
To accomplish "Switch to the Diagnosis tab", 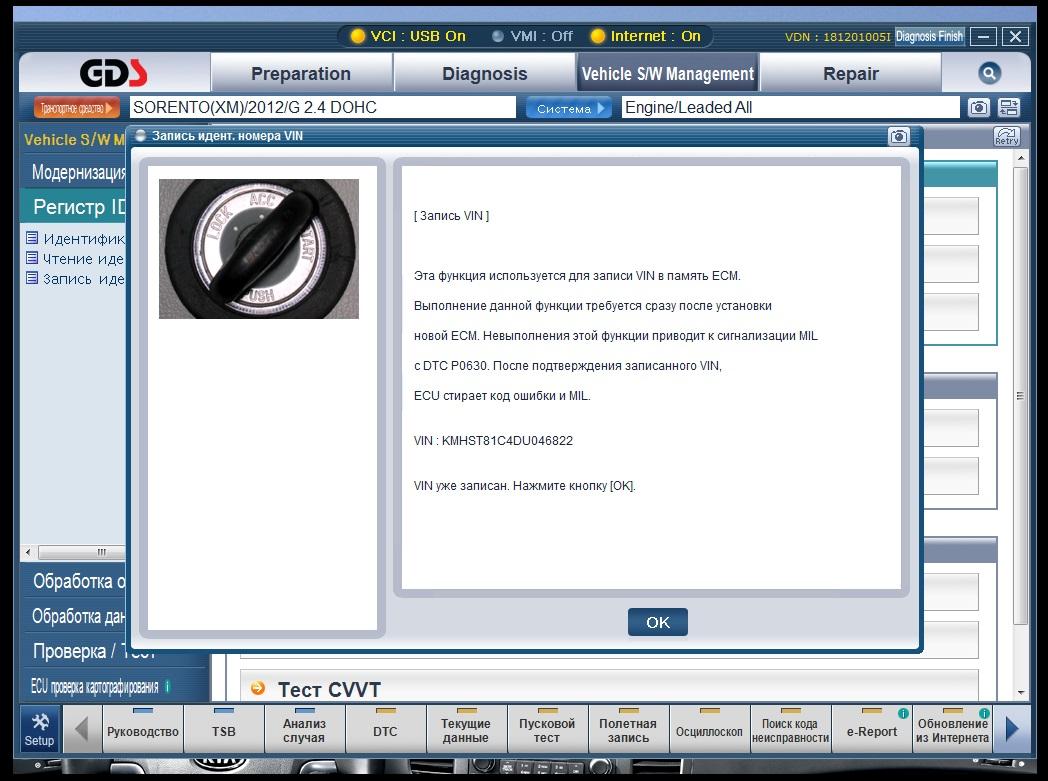I will point(484,74).
